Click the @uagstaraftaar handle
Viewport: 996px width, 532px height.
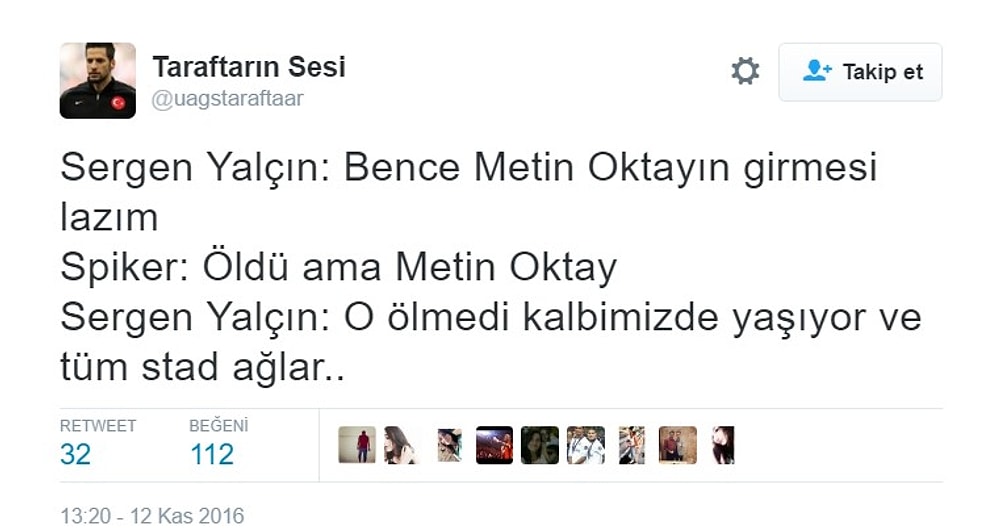(x=227, y=99)
